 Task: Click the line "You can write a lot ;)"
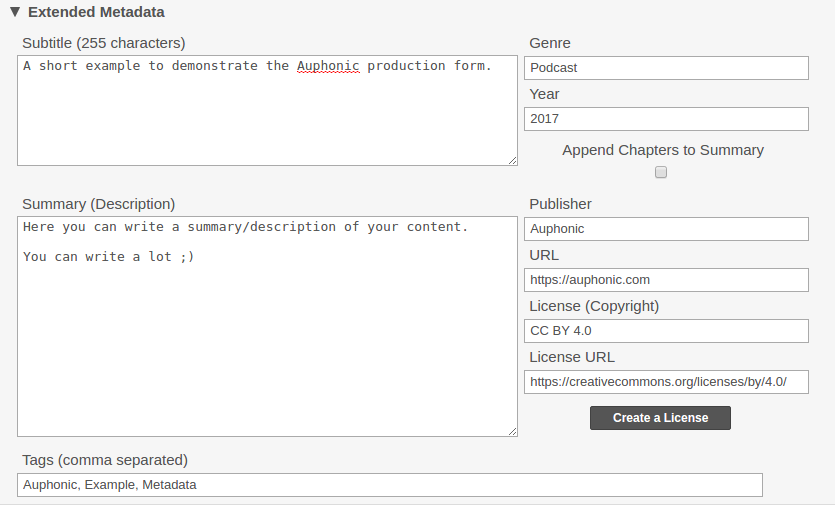coord(109,257)
